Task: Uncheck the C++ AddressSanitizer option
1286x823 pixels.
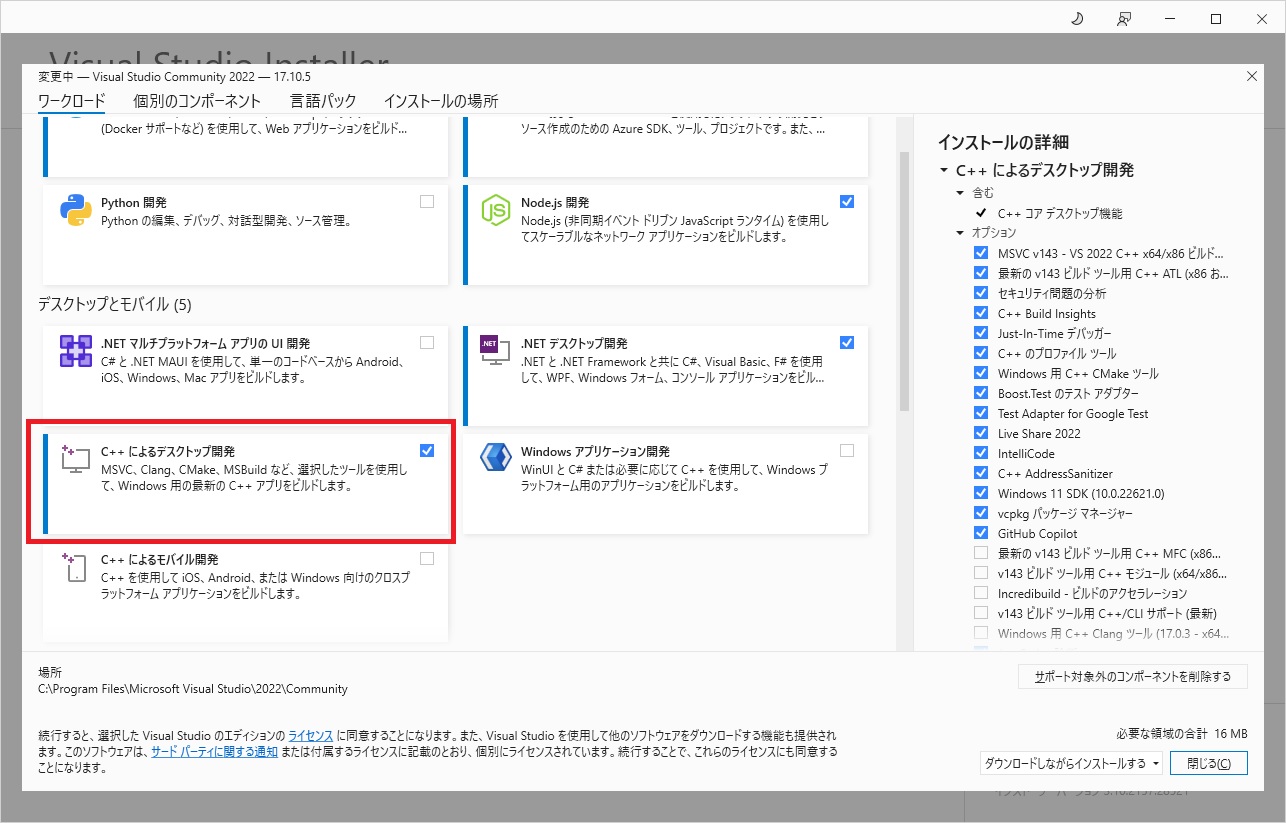Action: 980,473
